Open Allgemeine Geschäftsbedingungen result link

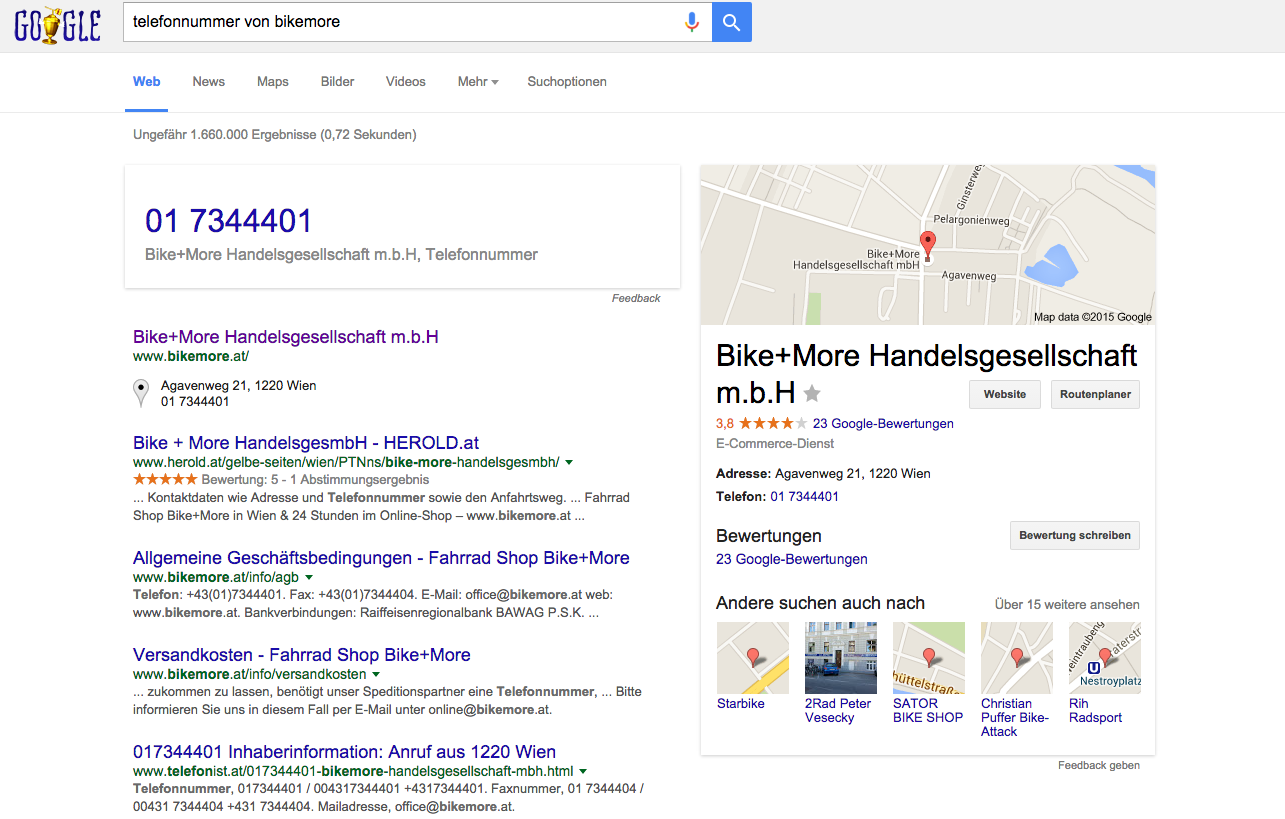point(381,558)
